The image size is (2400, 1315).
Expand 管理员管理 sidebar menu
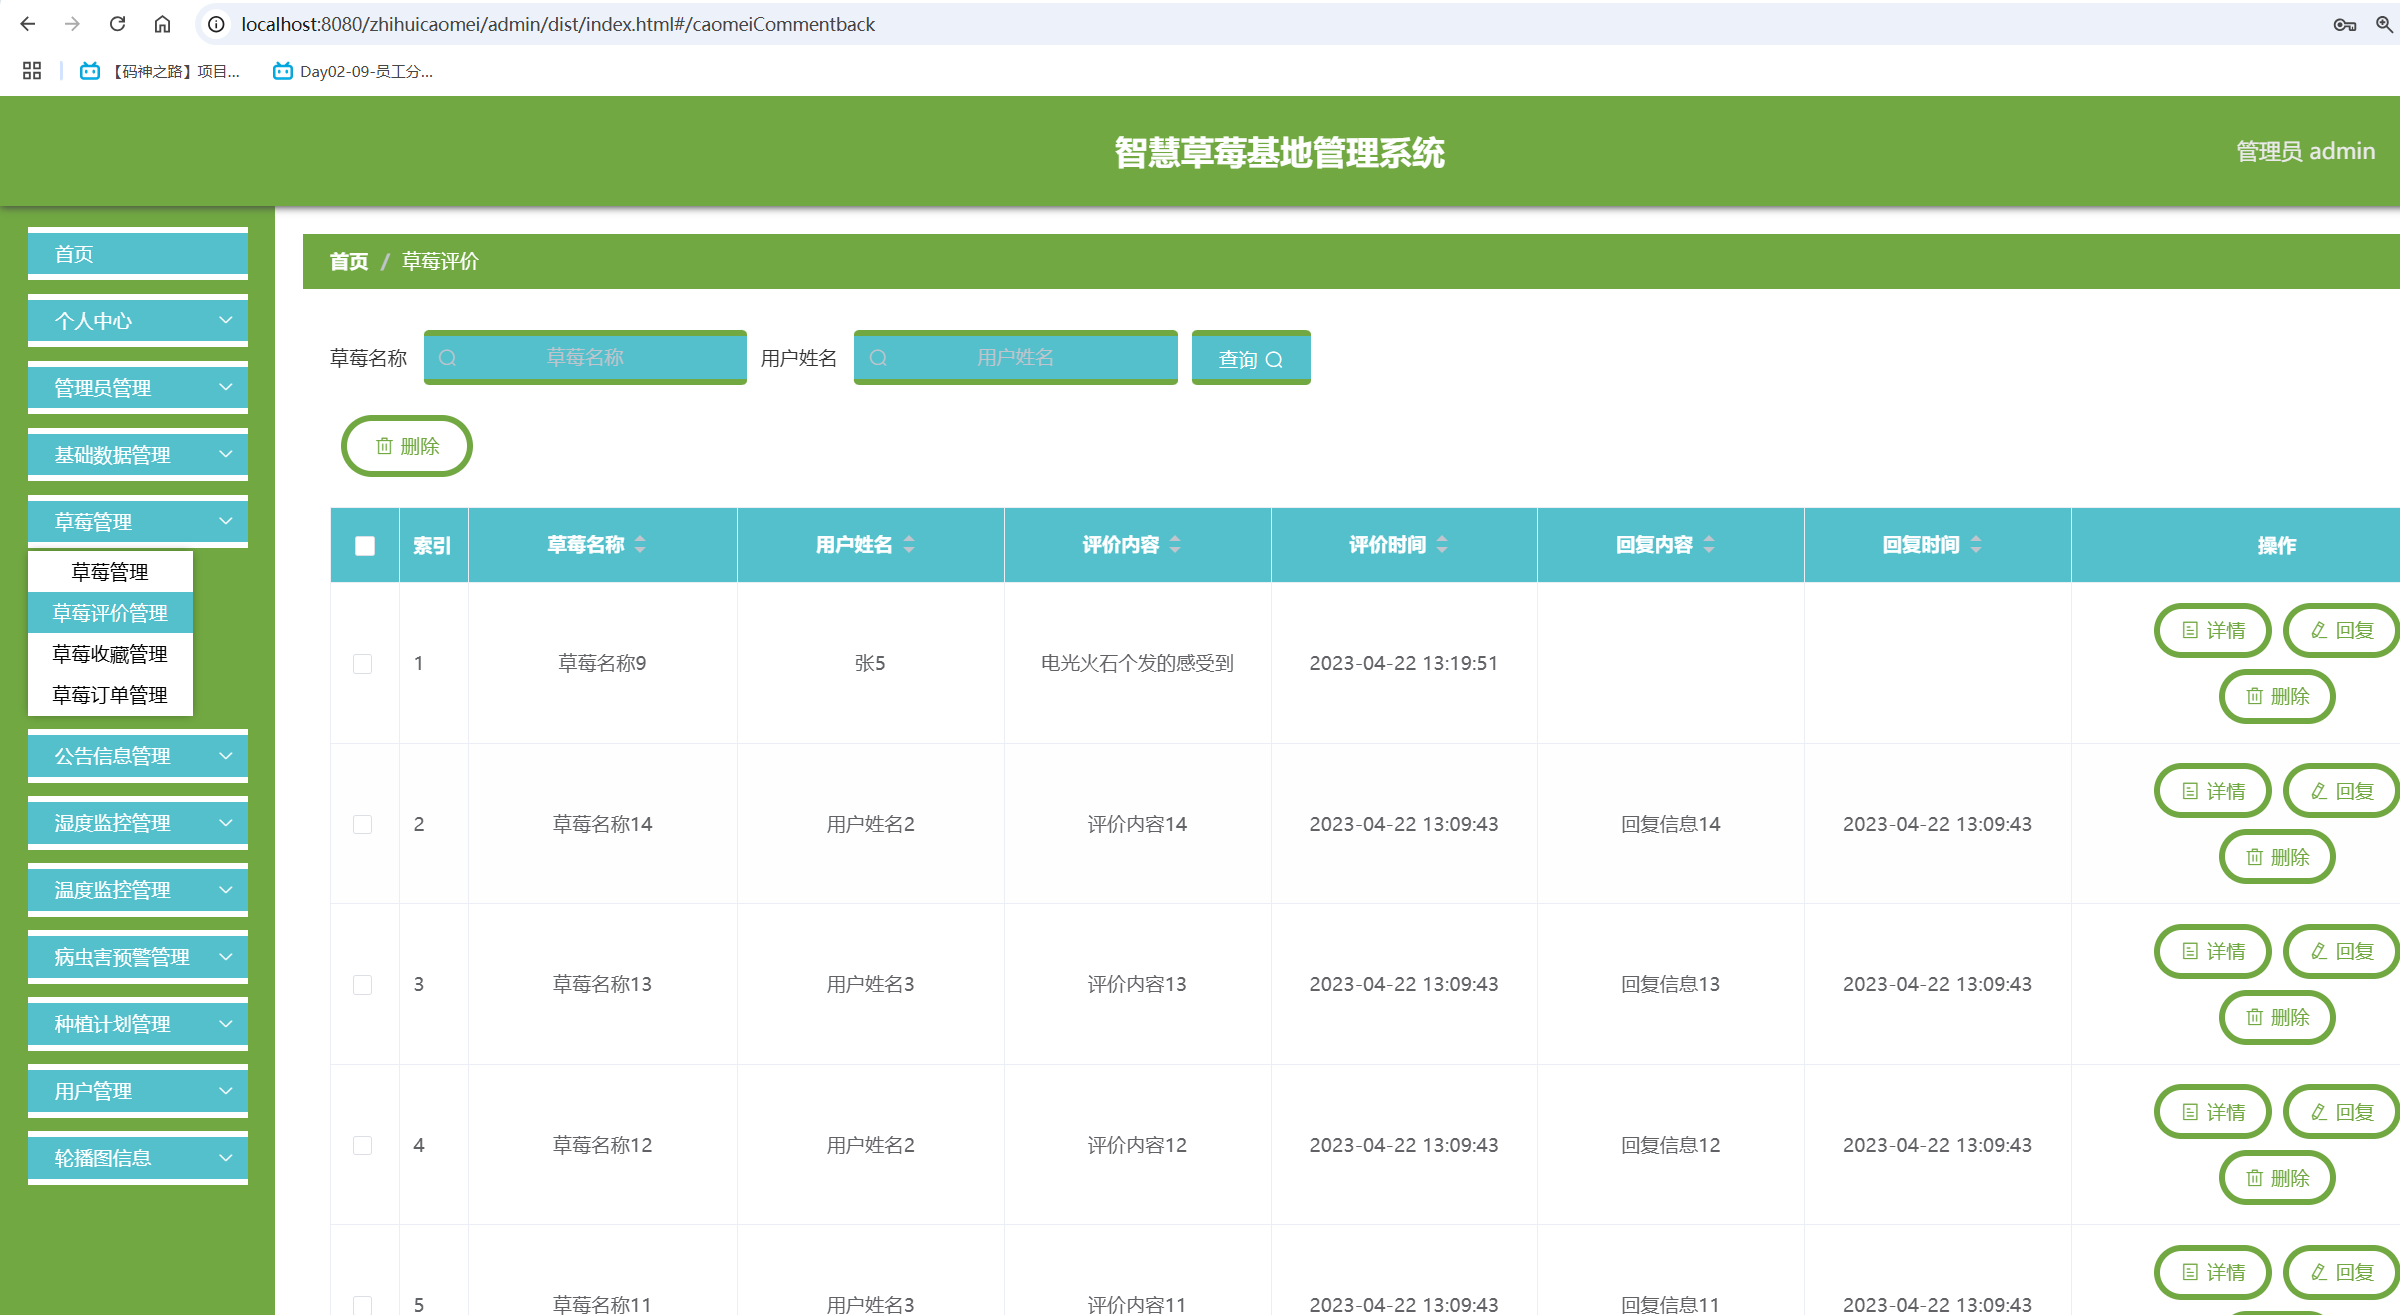pos(138,388)
